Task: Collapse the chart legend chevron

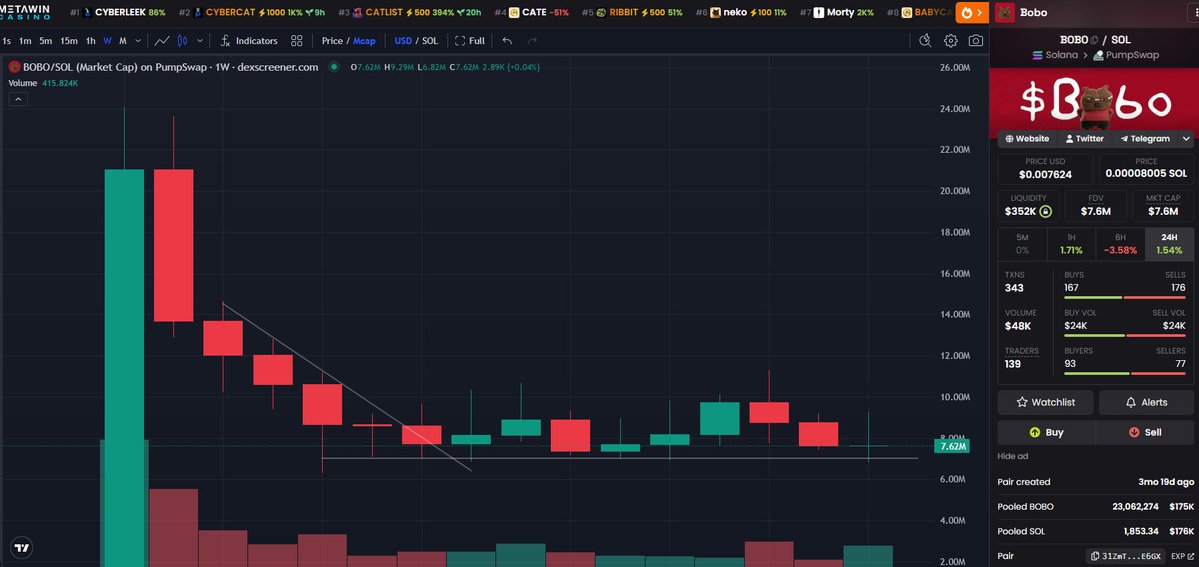Action: [x=18, y=99]
